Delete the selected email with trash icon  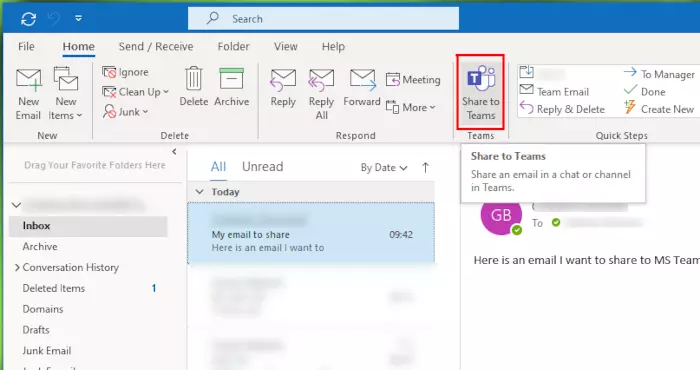[x=194, y=87]
